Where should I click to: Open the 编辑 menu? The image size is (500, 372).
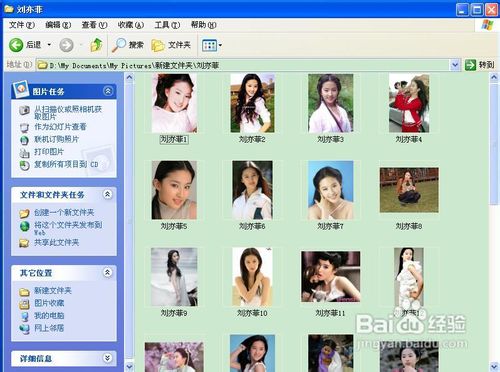(x=58, y=25)
